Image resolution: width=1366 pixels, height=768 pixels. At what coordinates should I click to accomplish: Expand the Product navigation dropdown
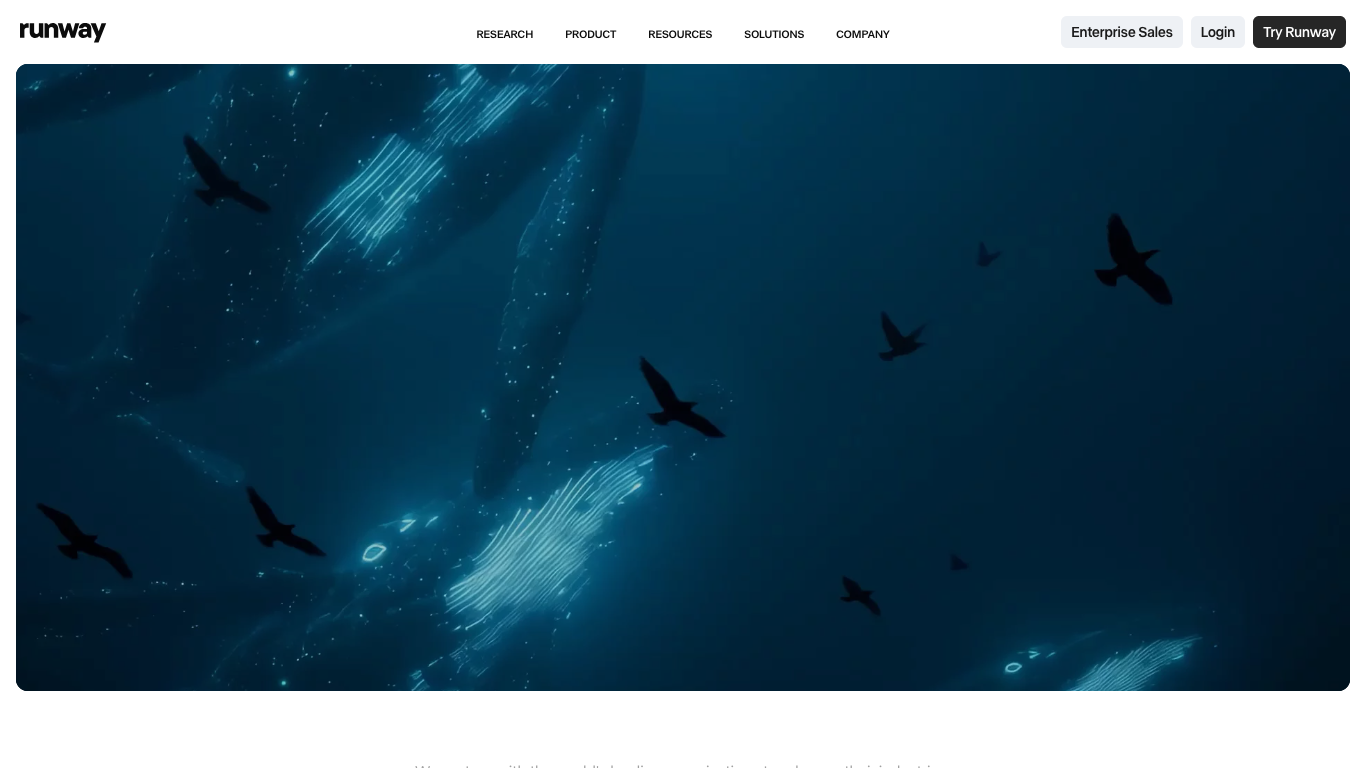tap(590, 34)
